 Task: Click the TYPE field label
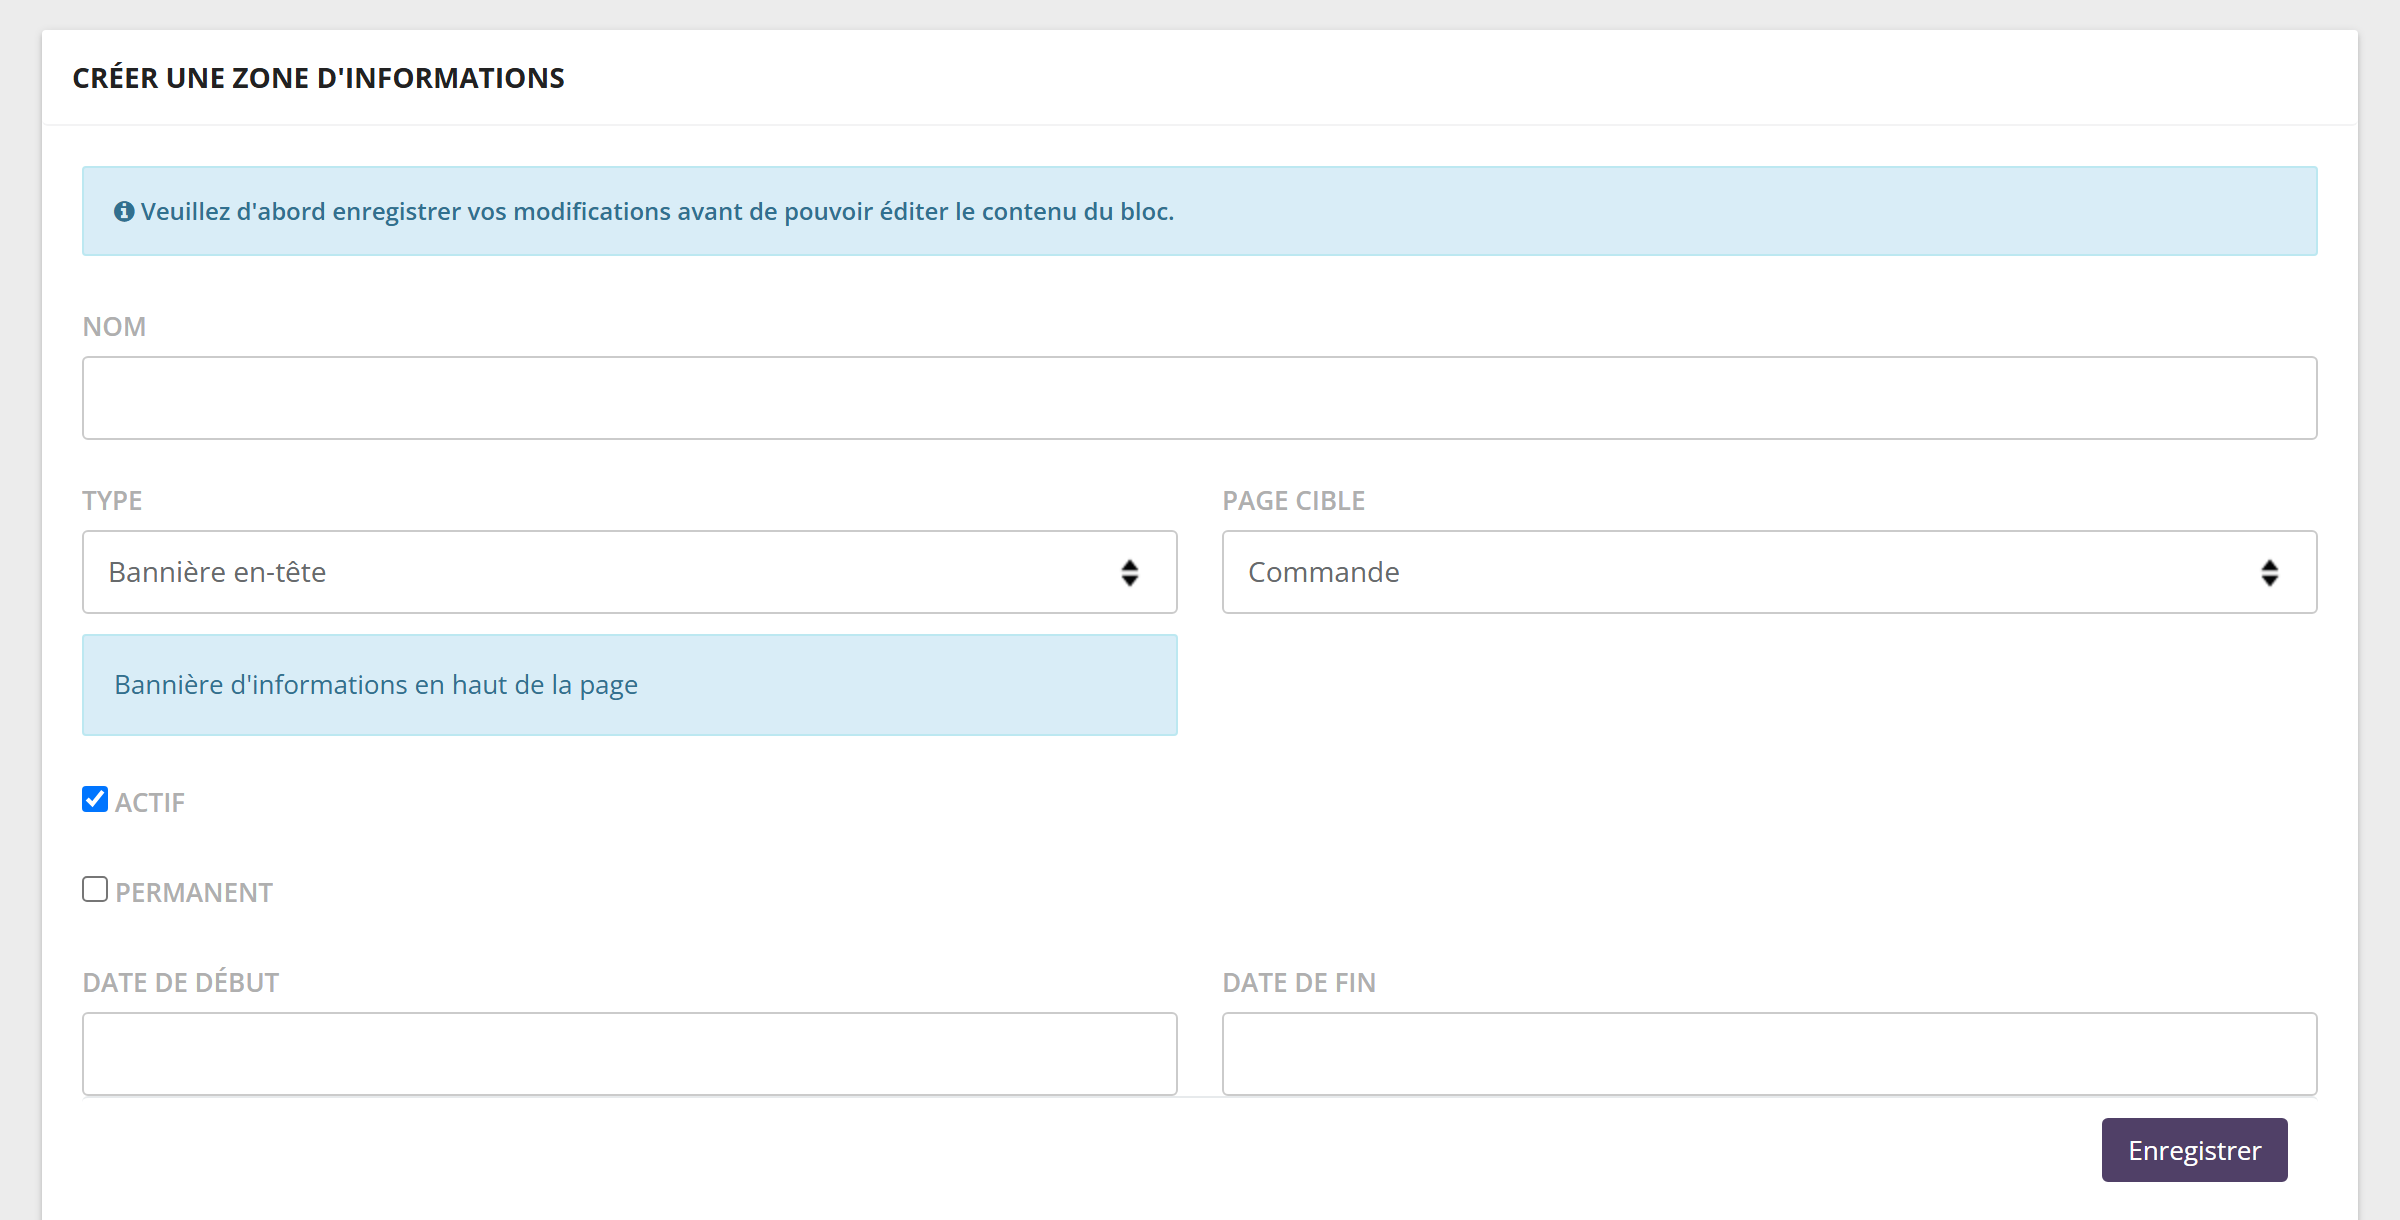tap(112, 501)
